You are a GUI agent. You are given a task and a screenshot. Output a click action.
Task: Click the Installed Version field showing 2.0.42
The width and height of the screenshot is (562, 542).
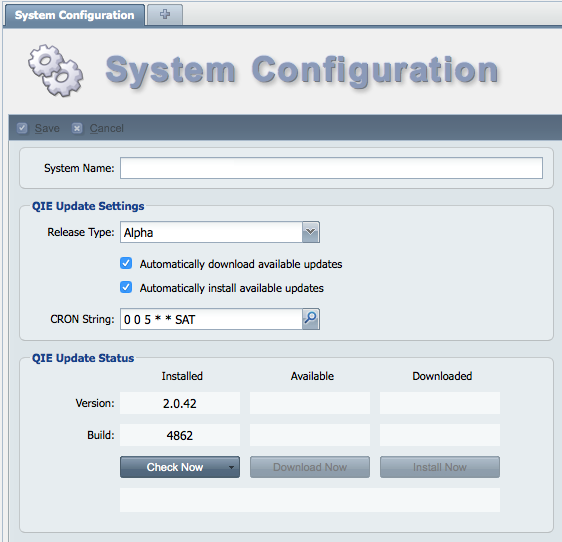[x=180, y=403]
